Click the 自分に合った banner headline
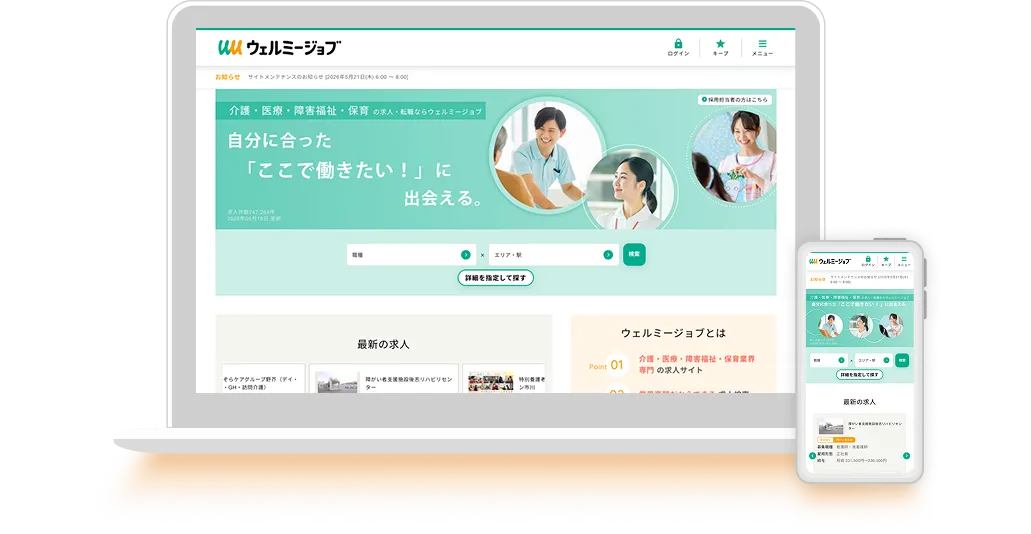 coord(279,140)
